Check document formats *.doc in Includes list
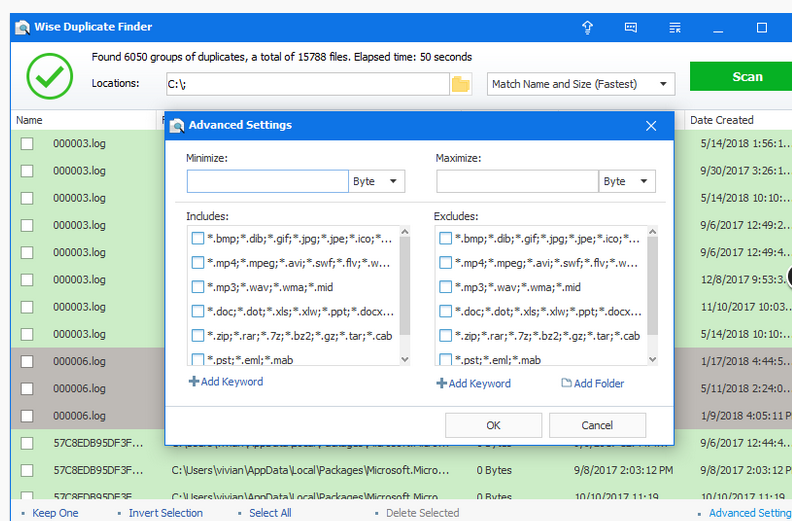 click(197, 311)
